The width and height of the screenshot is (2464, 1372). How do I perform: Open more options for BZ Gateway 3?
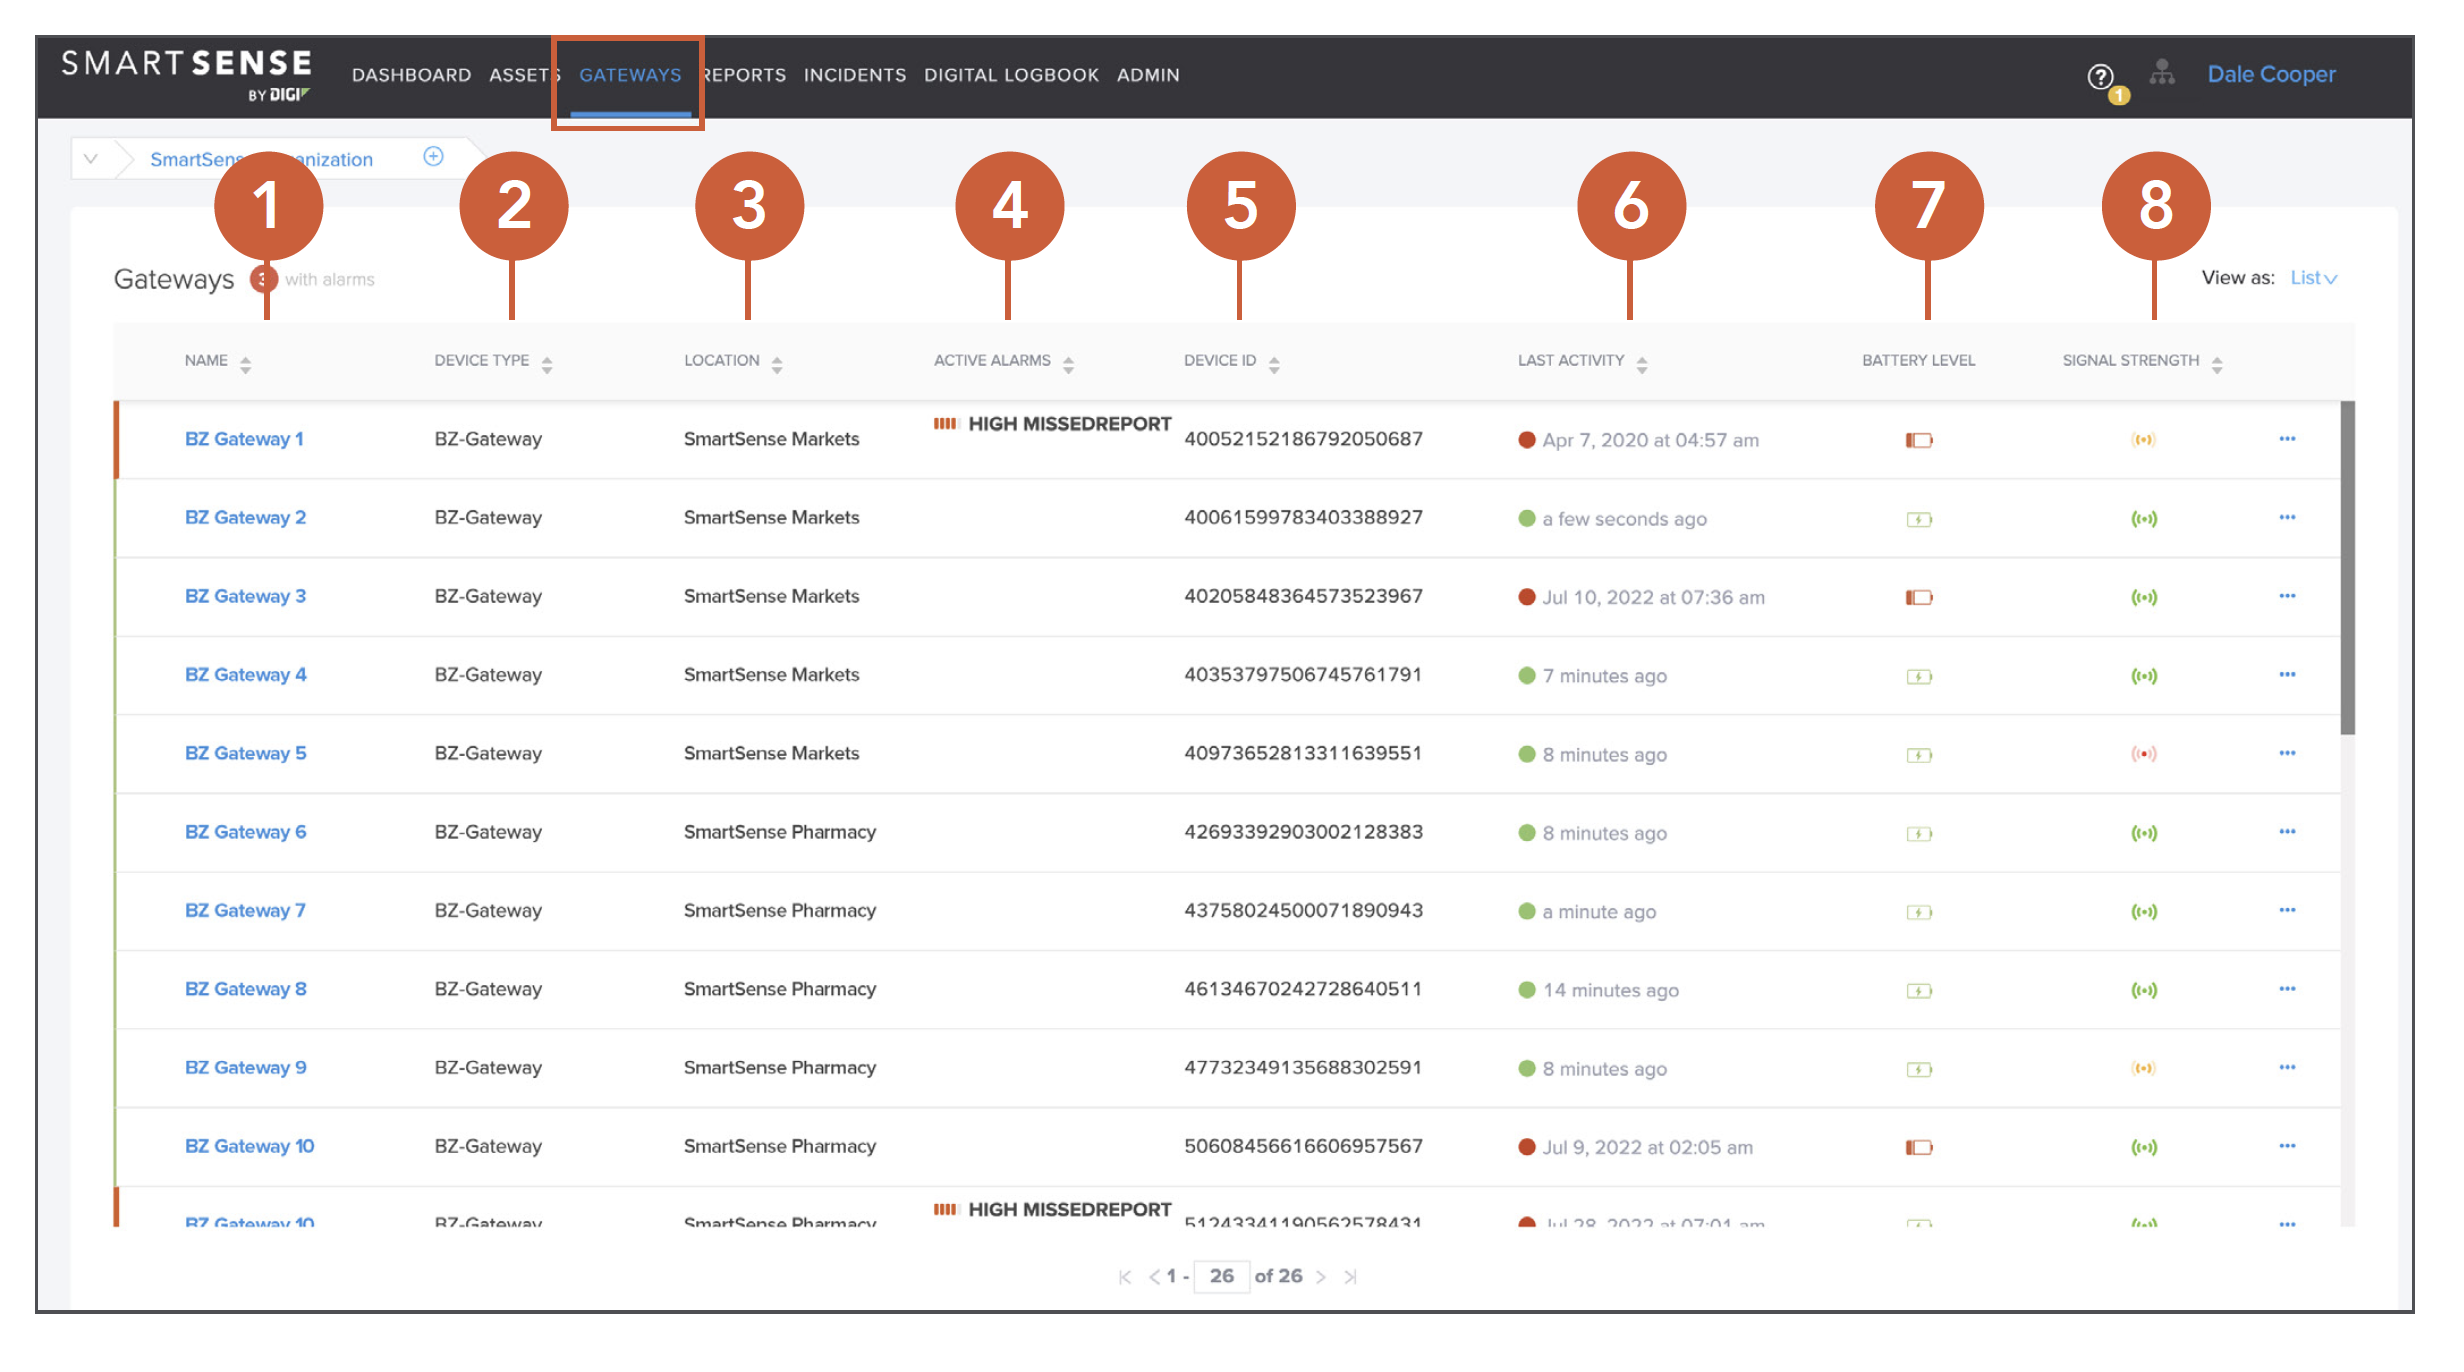2287,596
